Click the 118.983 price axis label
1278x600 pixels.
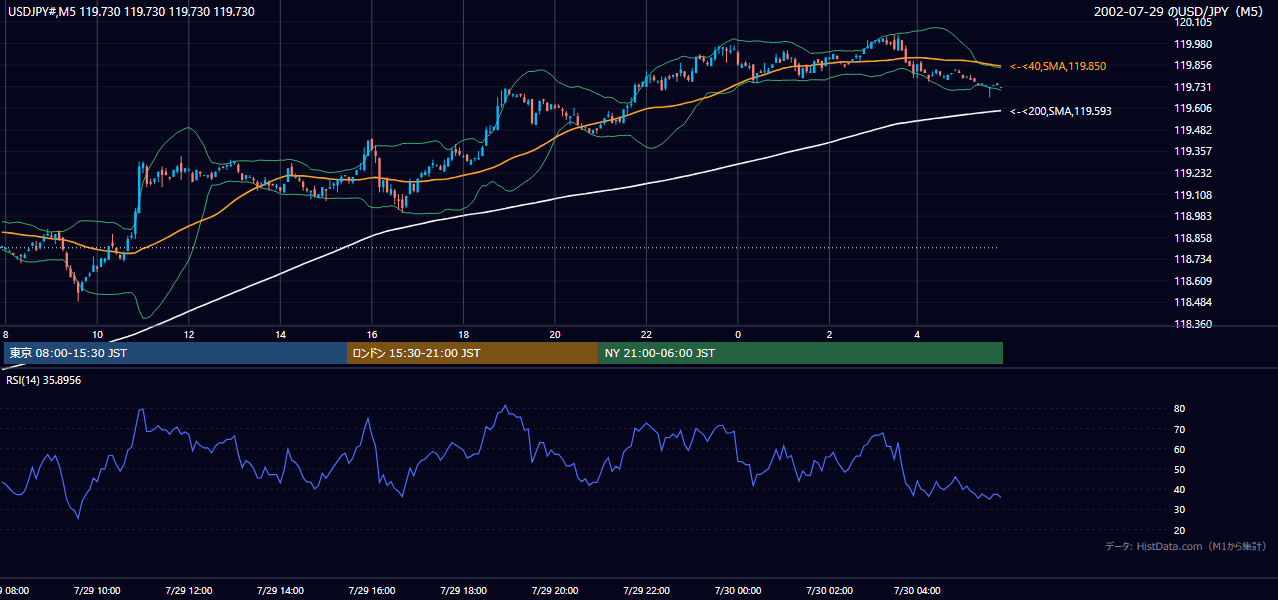(x=1194, y=216)
